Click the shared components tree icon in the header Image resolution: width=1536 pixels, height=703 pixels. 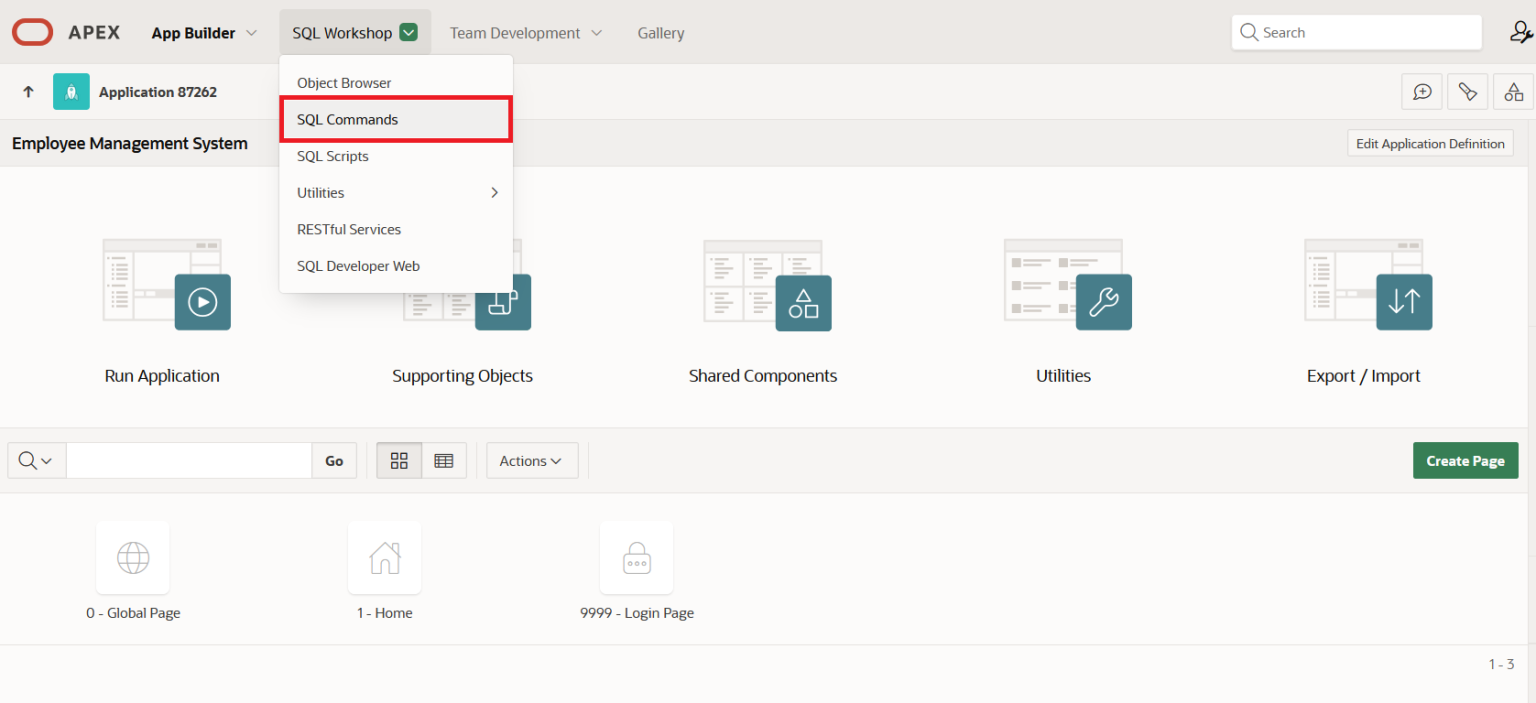(1513, 91)
